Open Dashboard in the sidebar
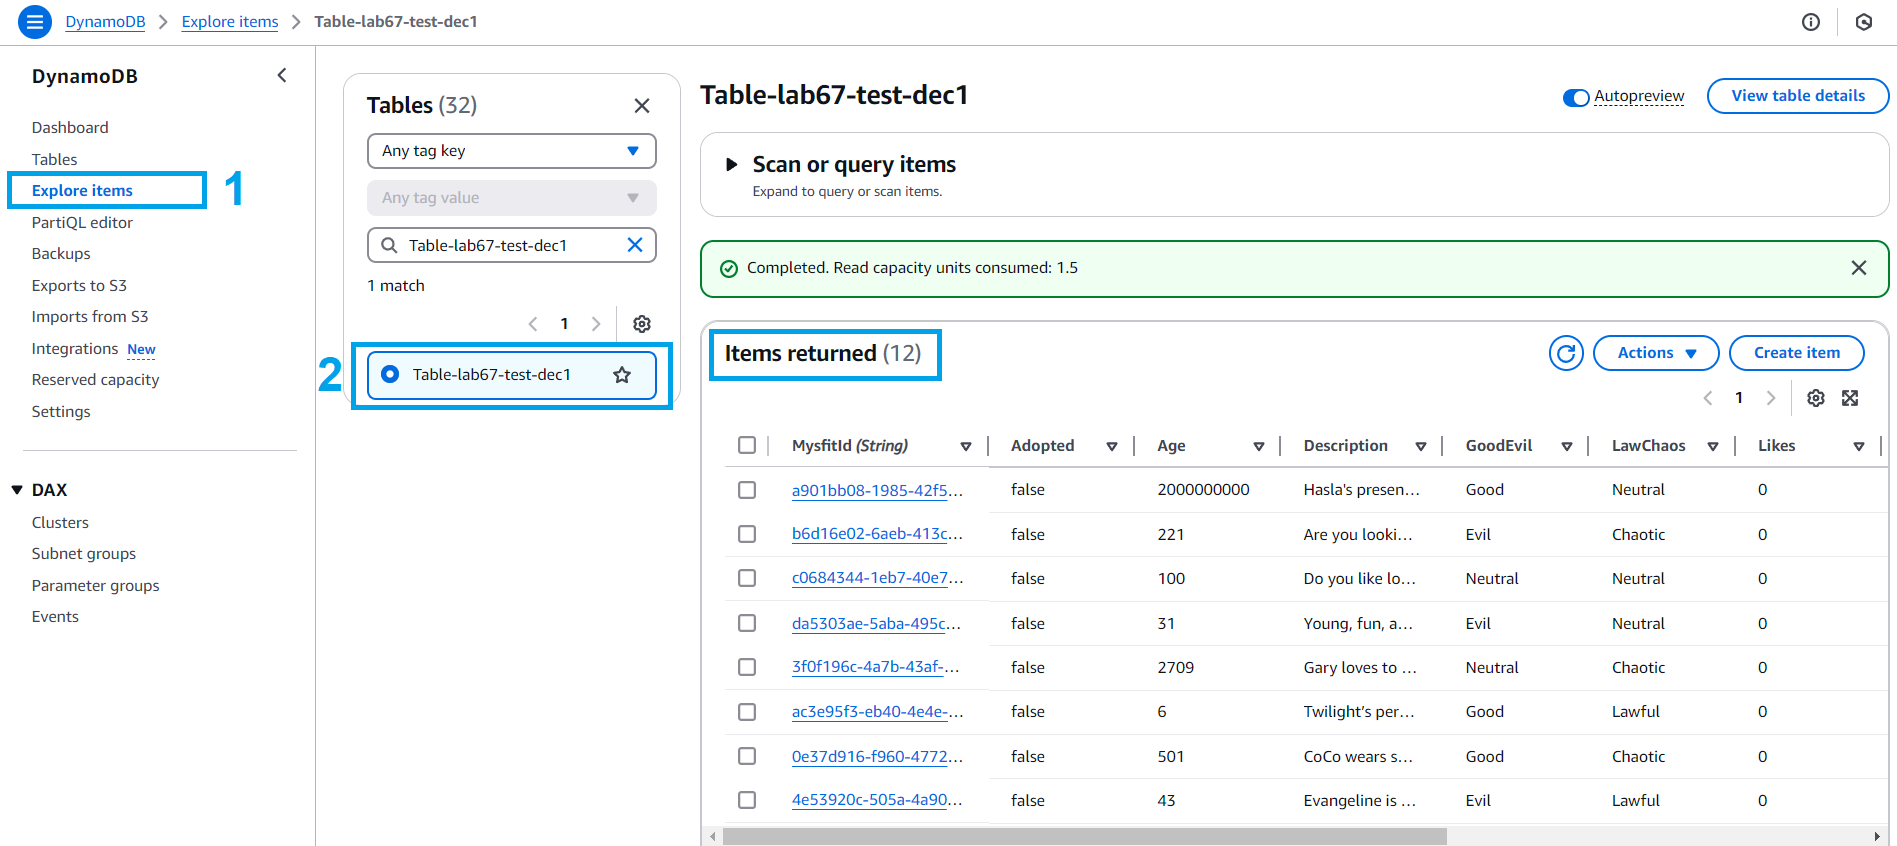Image resolution: width=1897 pixels, height=846 pixels. point(70,128)
